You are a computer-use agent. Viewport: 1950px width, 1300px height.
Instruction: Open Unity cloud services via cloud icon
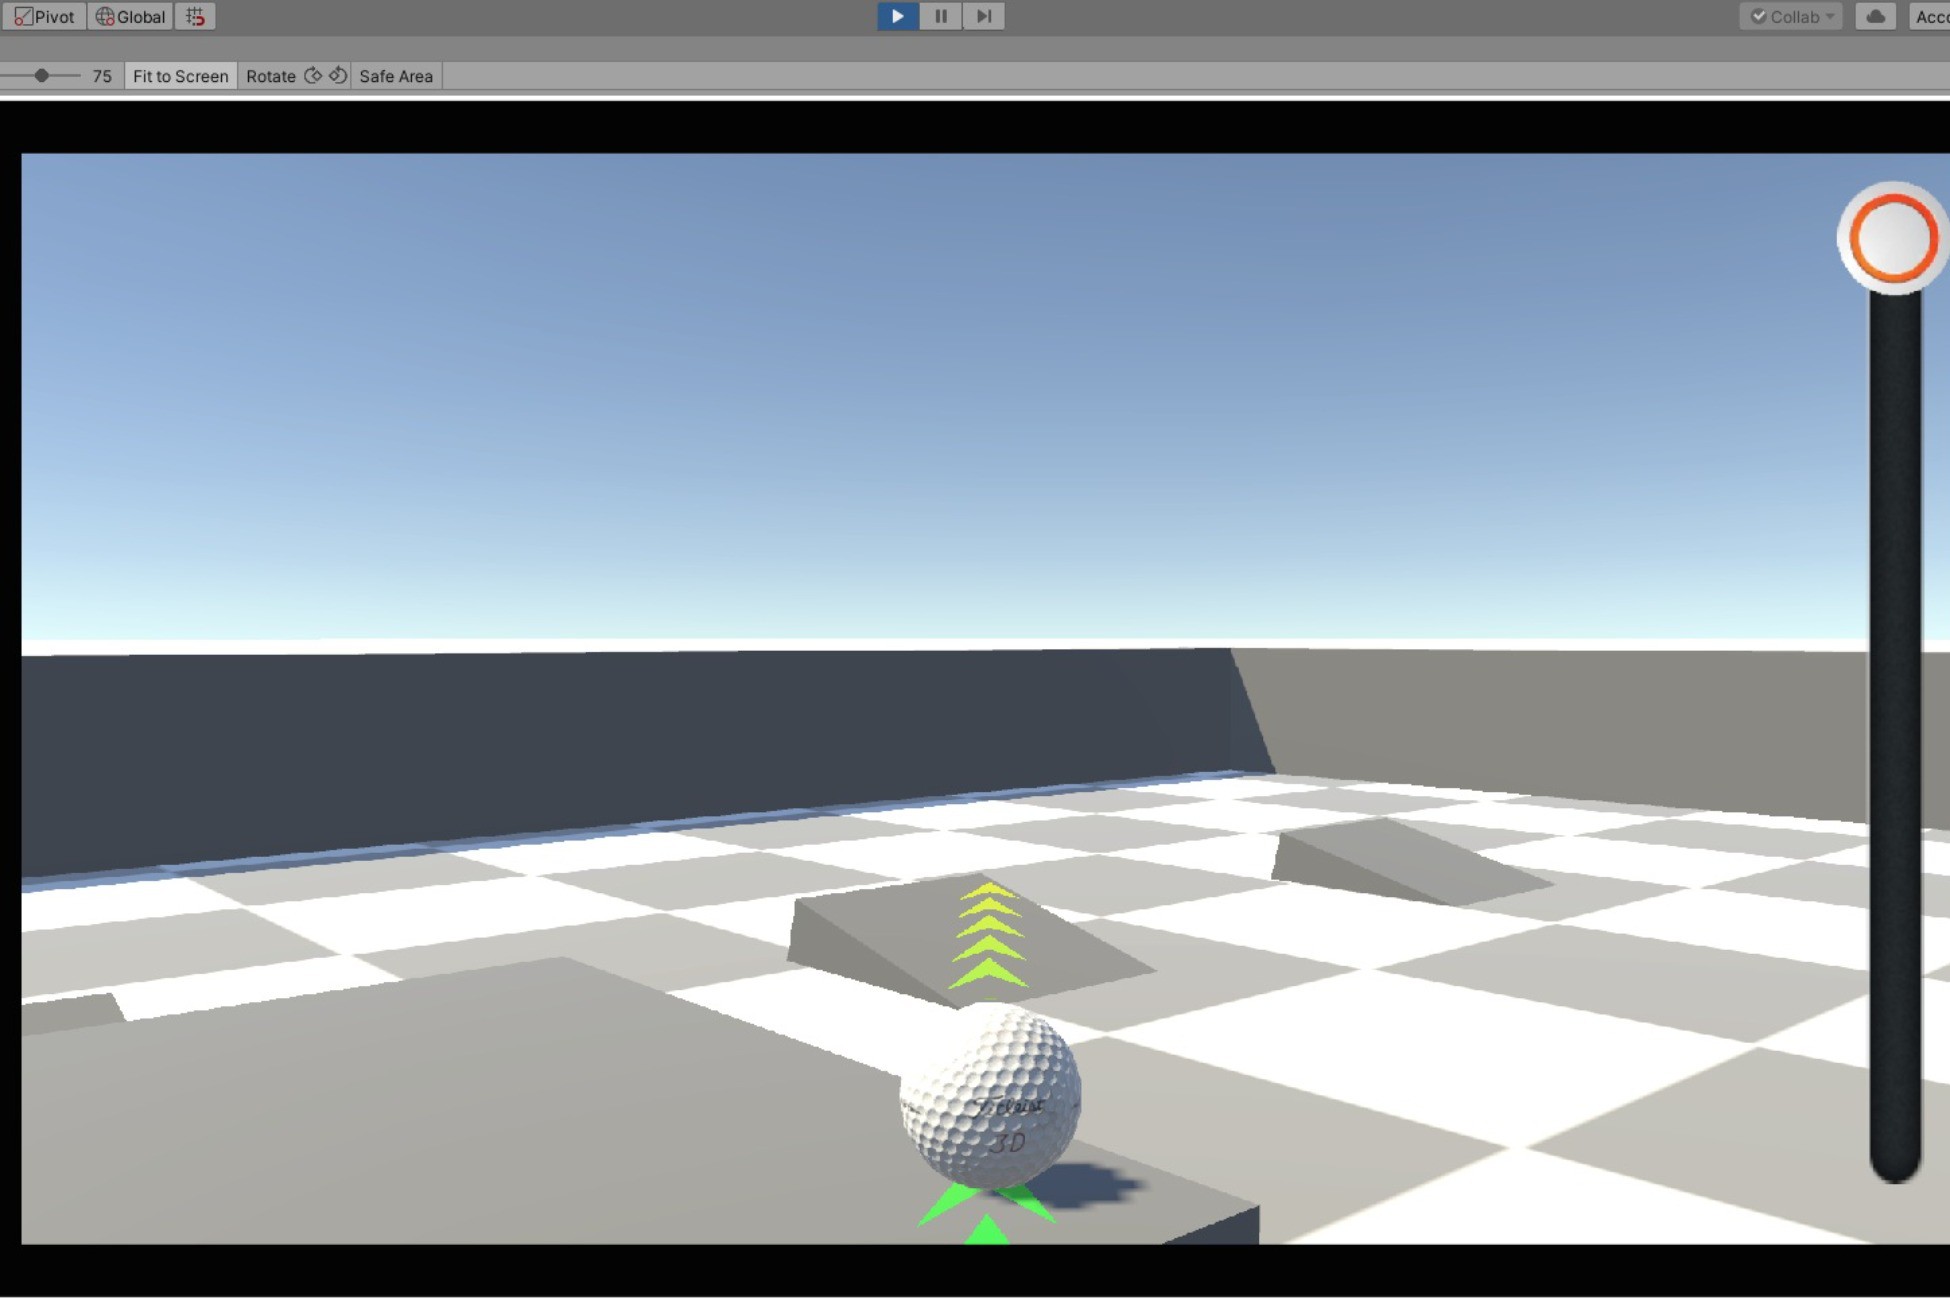coord(1875,16)
